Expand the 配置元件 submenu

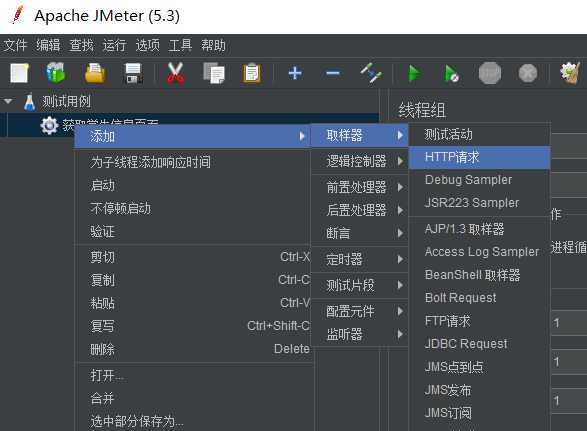coord(359,311)
